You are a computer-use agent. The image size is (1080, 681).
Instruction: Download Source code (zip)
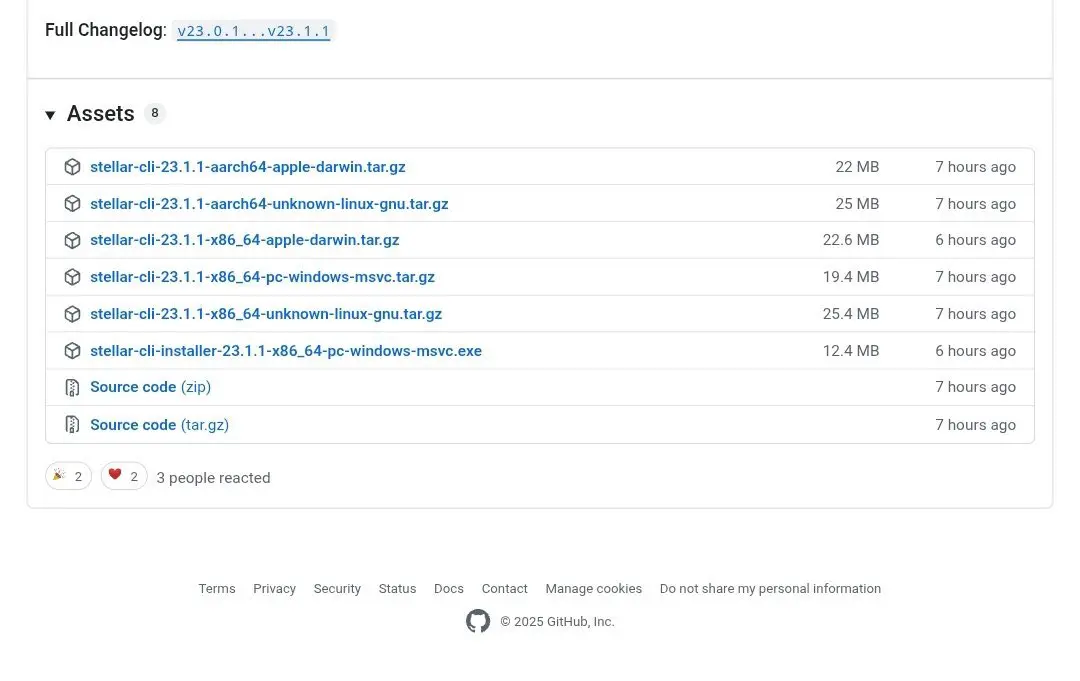pyautogui.click(x=150, y=387)
